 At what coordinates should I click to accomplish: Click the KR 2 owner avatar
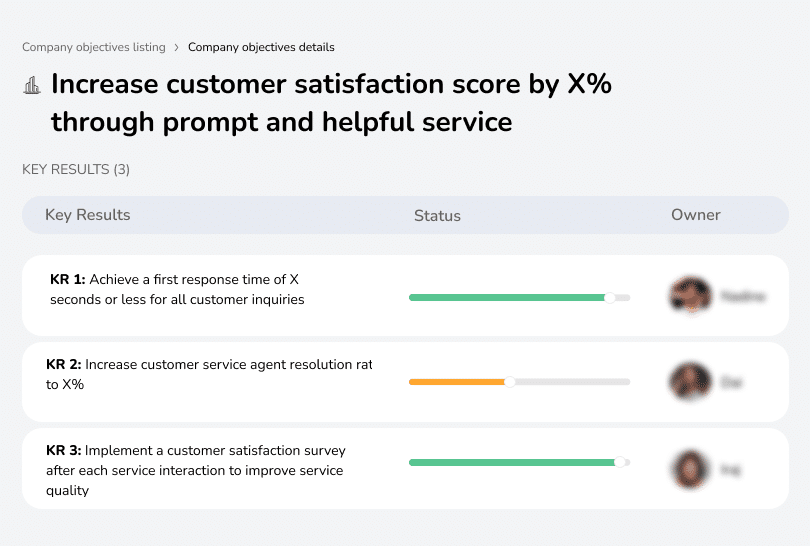coord(689,382)
